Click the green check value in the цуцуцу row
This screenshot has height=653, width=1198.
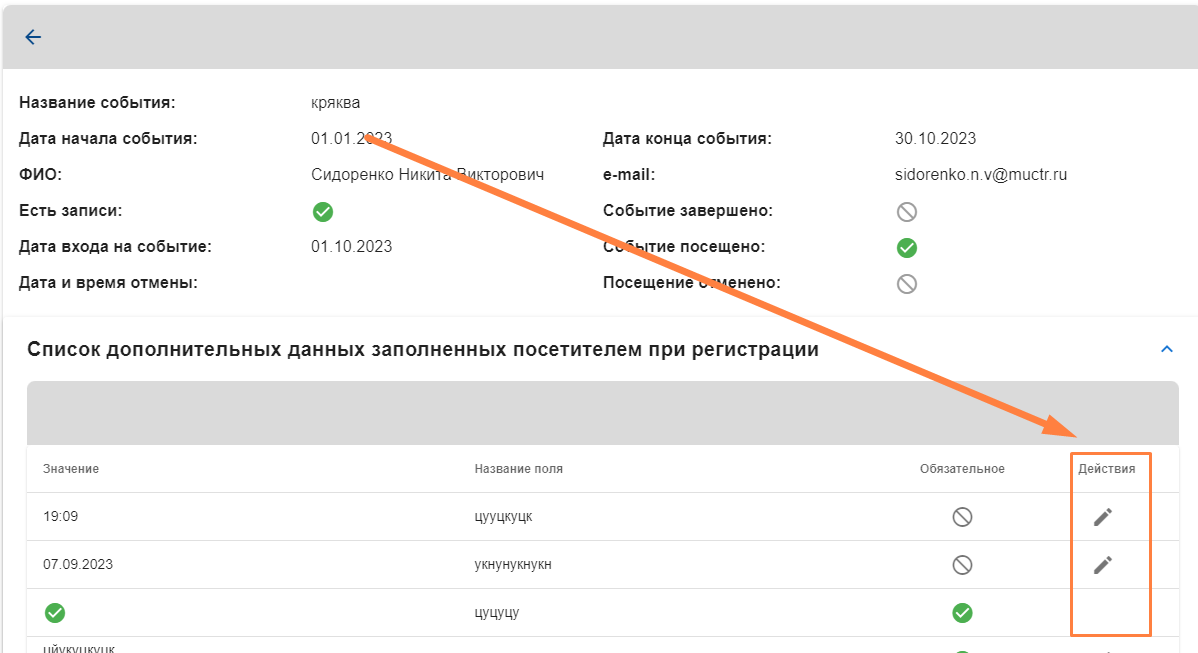pyautogui.click(x=55, y=613)
